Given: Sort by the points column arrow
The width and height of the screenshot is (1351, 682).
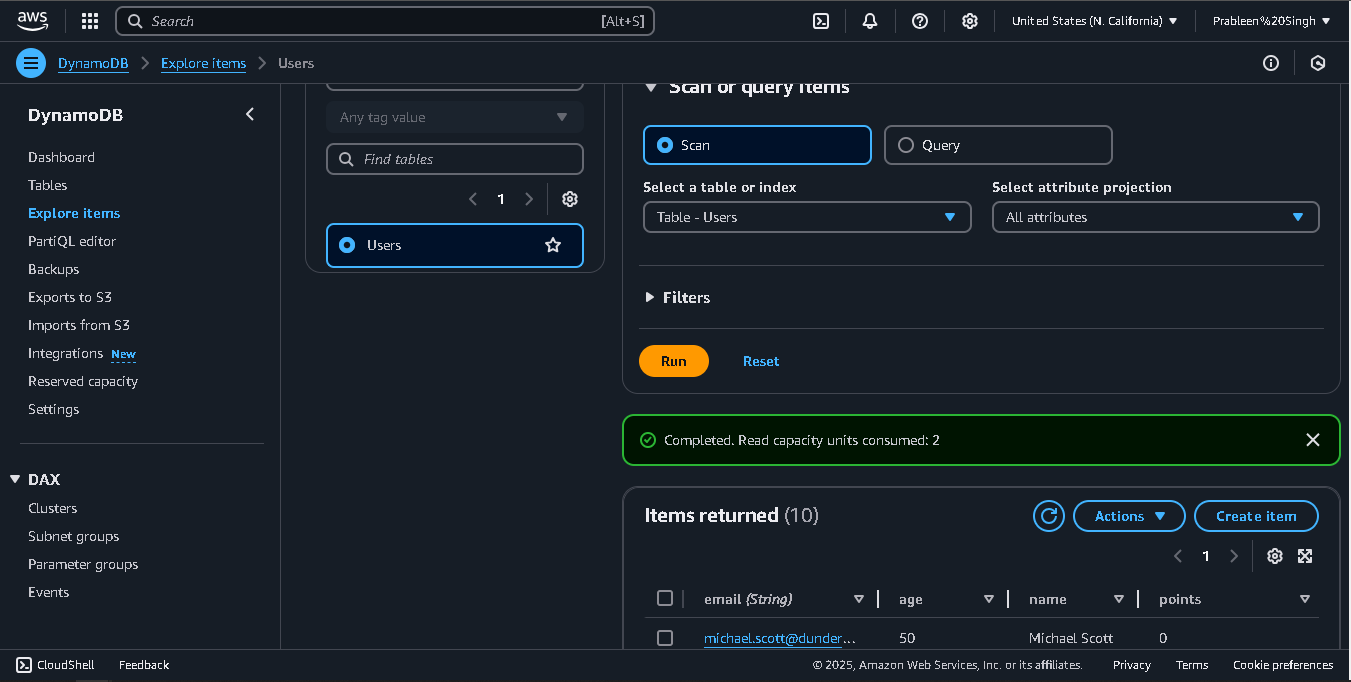Looking at the screenshot, I should (x=1305, y=599).
